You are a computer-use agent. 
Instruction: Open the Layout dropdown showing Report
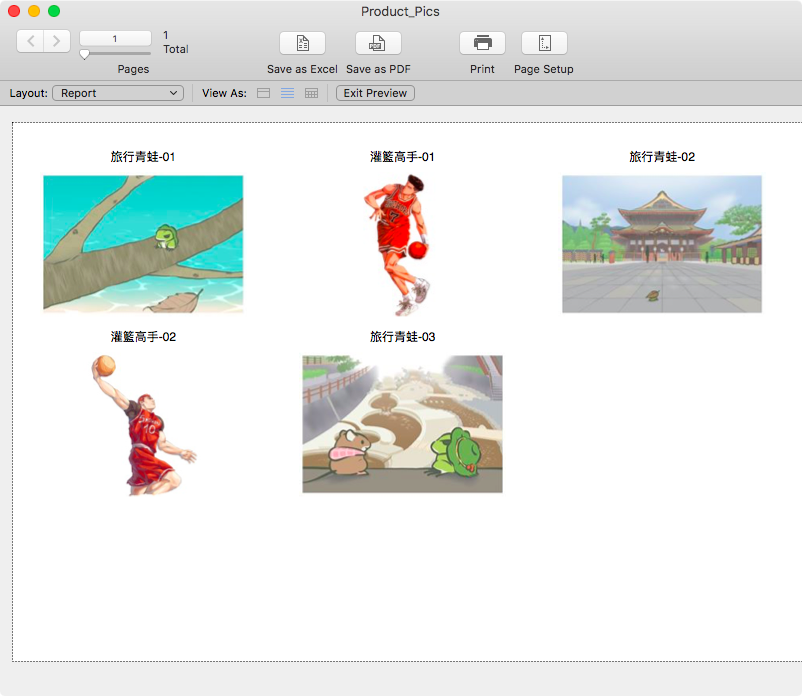coord(118,93)
